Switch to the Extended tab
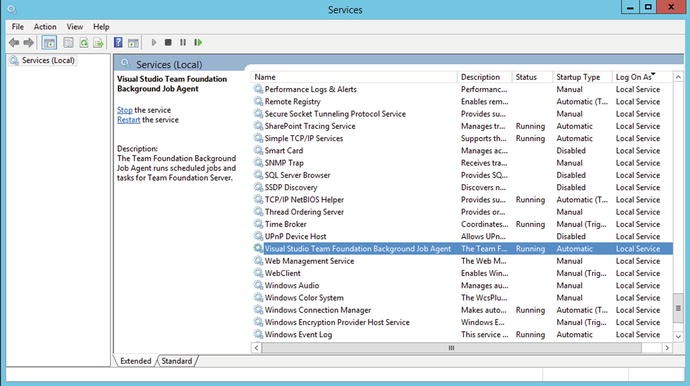 (x=136, y=361)
